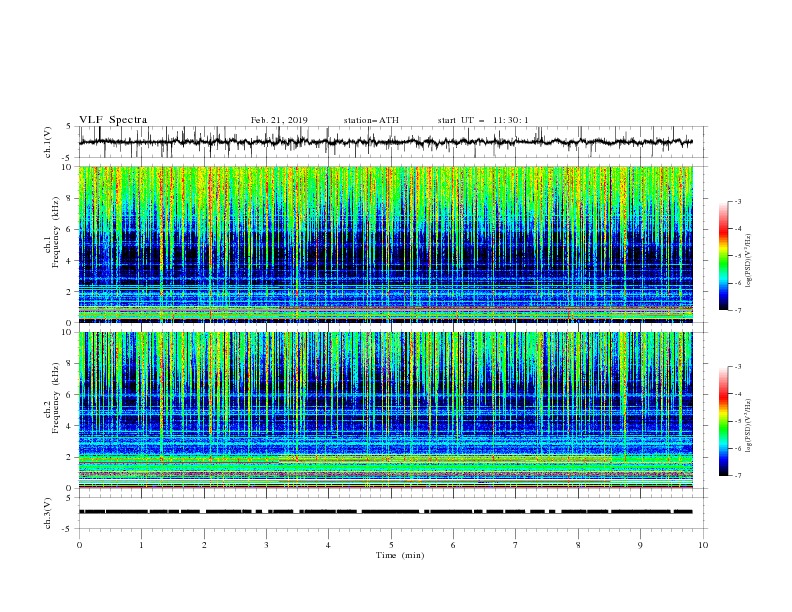Click the ch.1(V) axis label
Image resolution: width=792 pixels, height=612 pixels.
pos(48,142)
